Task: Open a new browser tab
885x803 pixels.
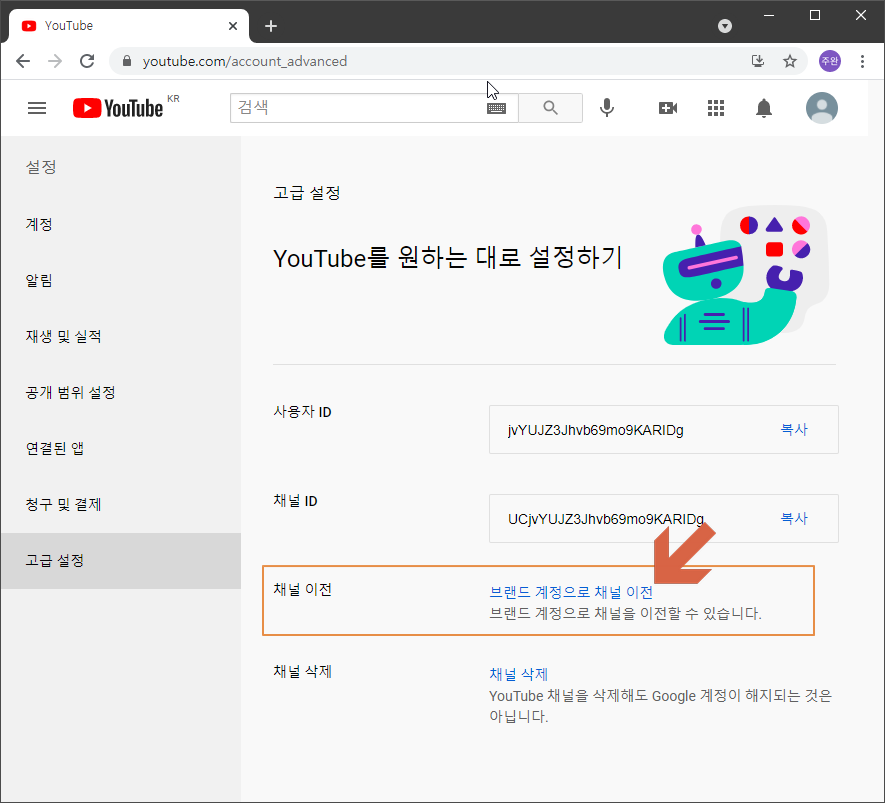Action: (271, 26)
